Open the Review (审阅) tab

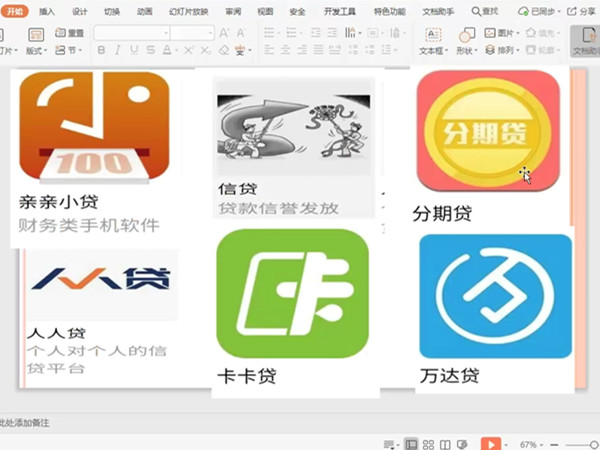(233, 12)
